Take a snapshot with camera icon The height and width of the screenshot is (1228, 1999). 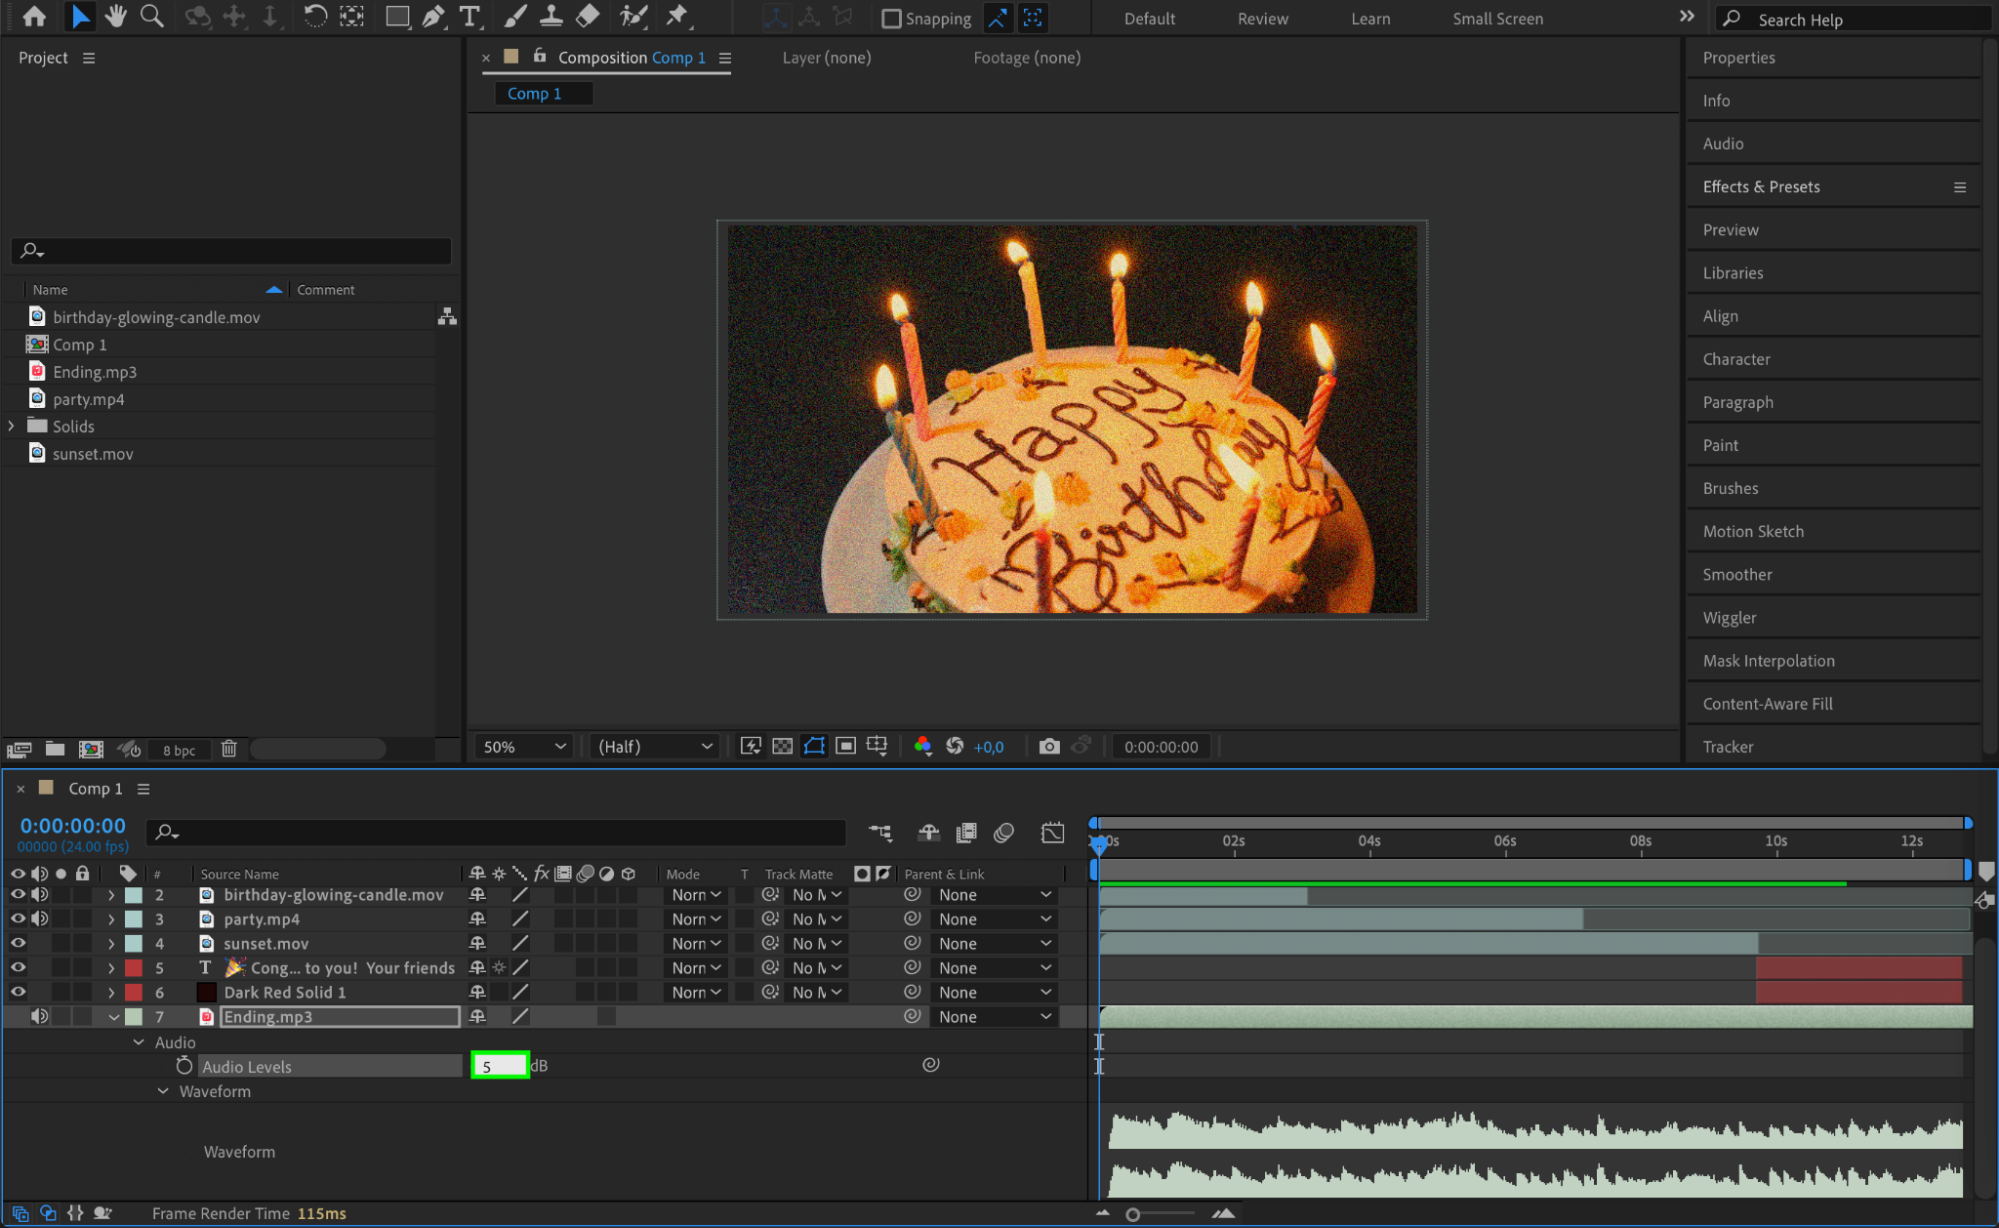[x=1048, y=746]
